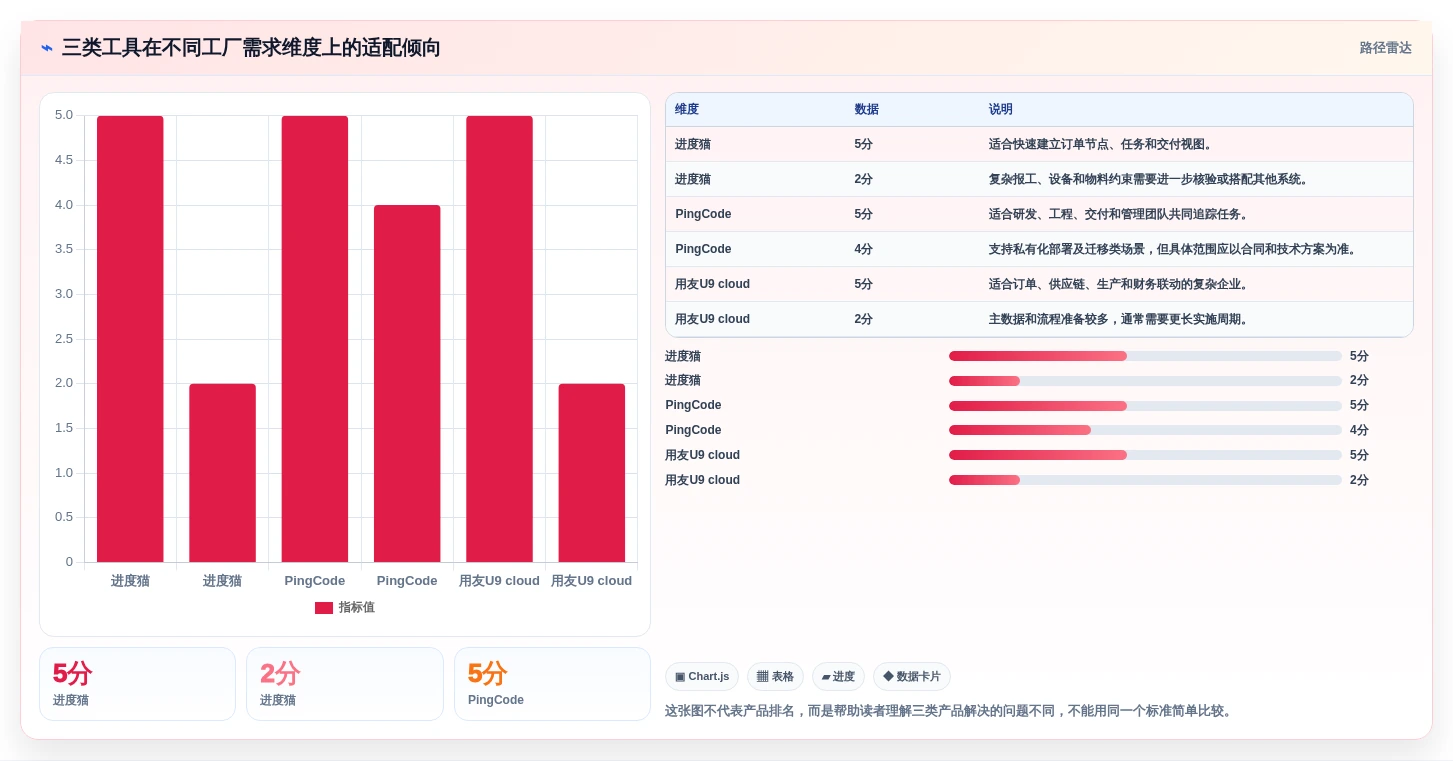Click the 0.5 y-axis tick label
The height and width of the screenshot is (761, 1453).
point(64,517)
